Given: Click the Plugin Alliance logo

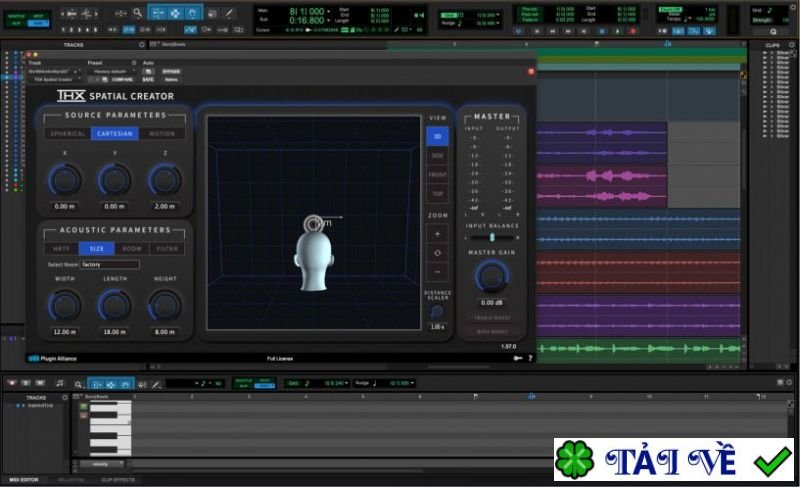Looking at the screenshot, I should (53, 358).
